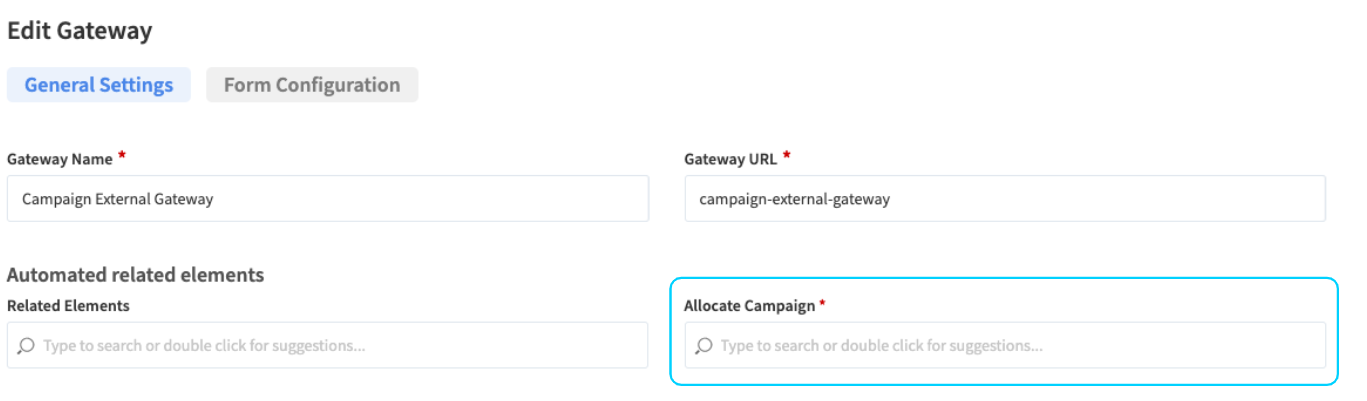Viewport: 1367px width, 401px height.
Task: Click the Gateway Name label
Action: pyautogui.click(x=59, y=159)
